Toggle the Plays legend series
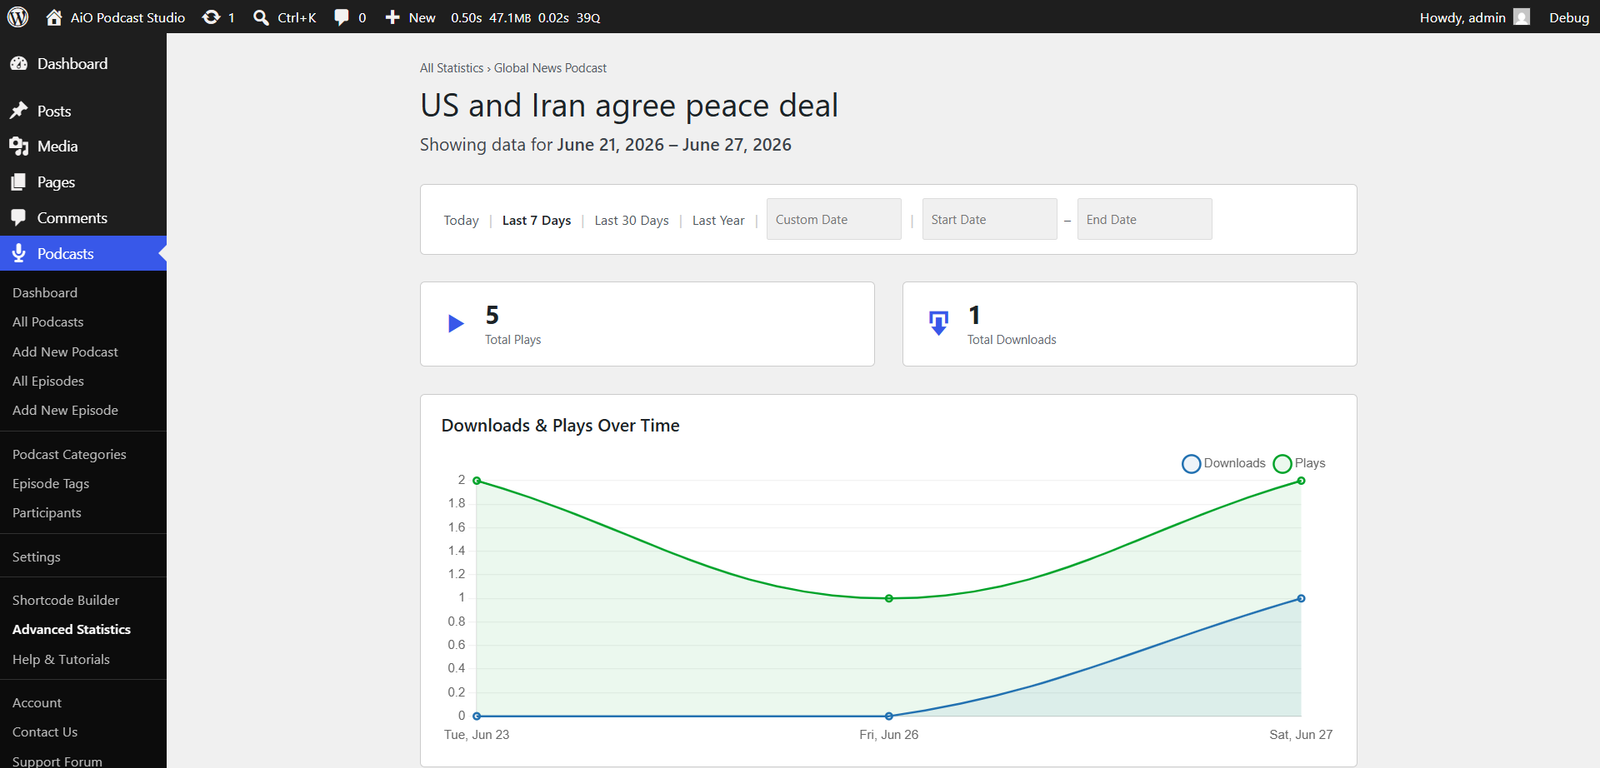This screenshot has width=1600, height=768. click(x=1299, y=463)
